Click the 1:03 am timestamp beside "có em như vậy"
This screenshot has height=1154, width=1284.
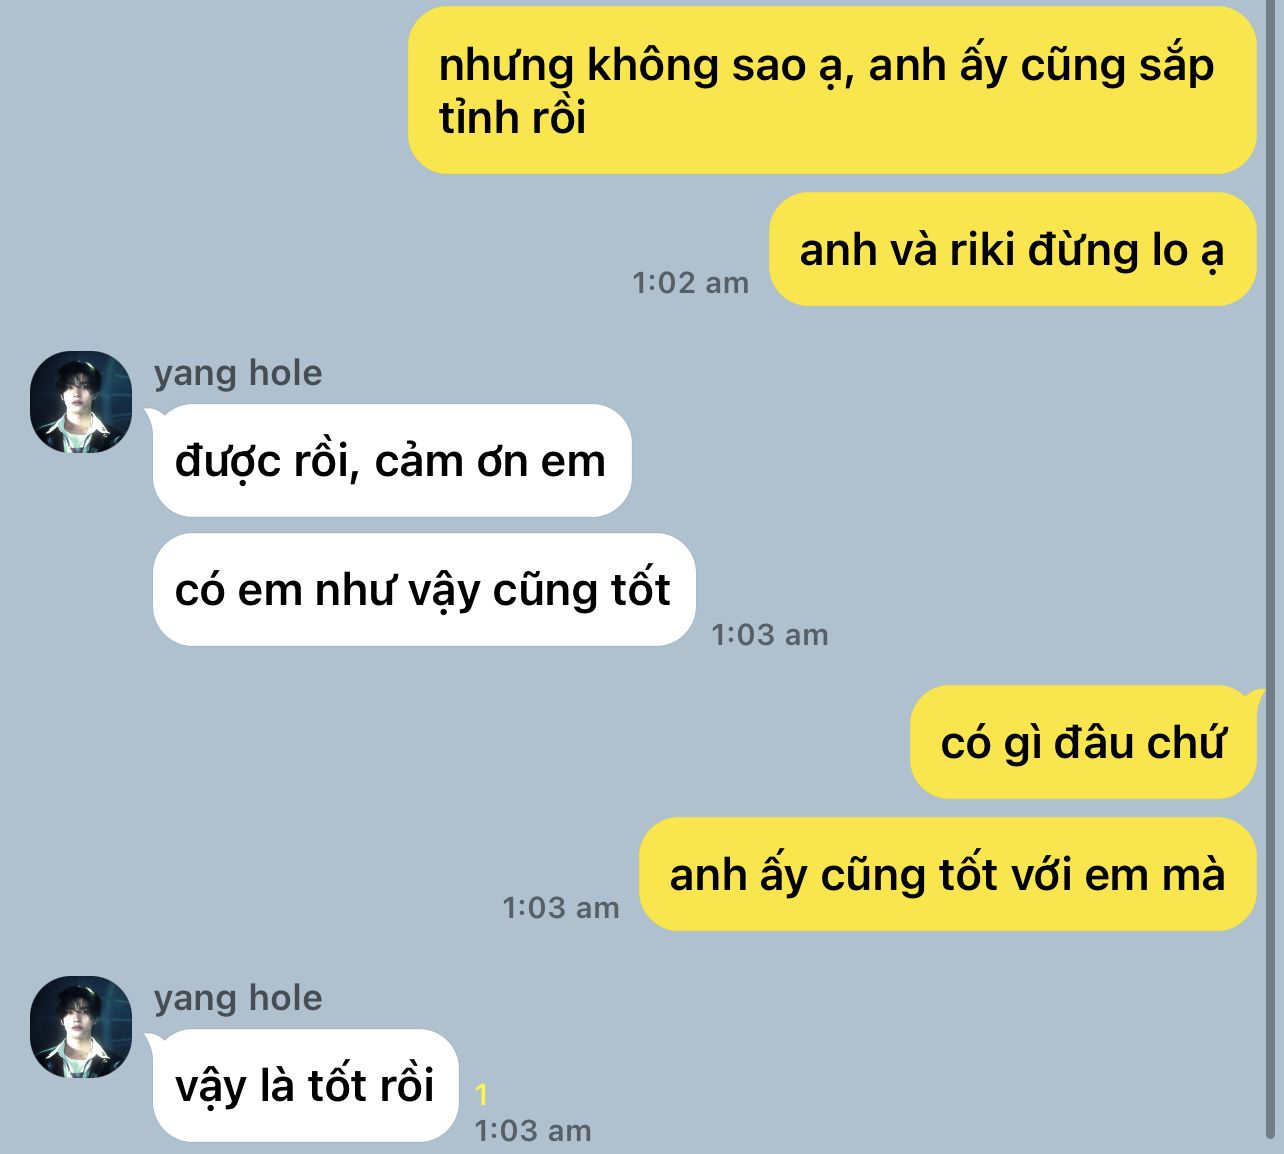coord(770,635)
